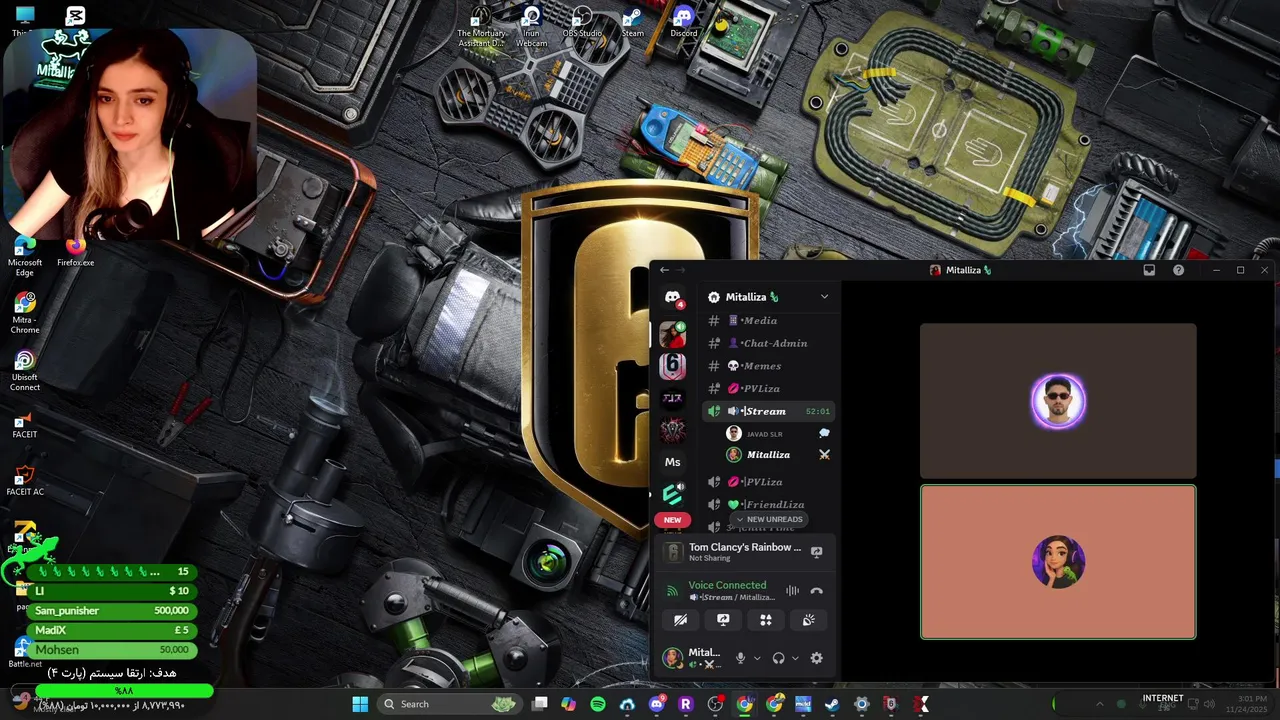Open voice connection signal details

(x=673, y=591)
